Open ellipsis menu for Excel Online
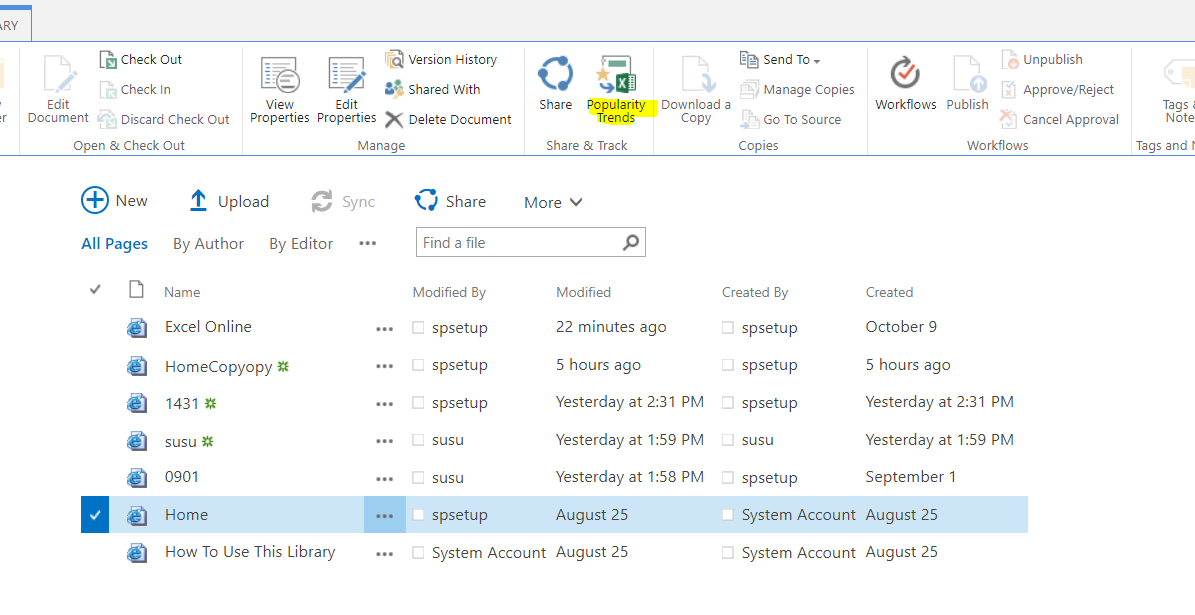 (x=385, y=328)
